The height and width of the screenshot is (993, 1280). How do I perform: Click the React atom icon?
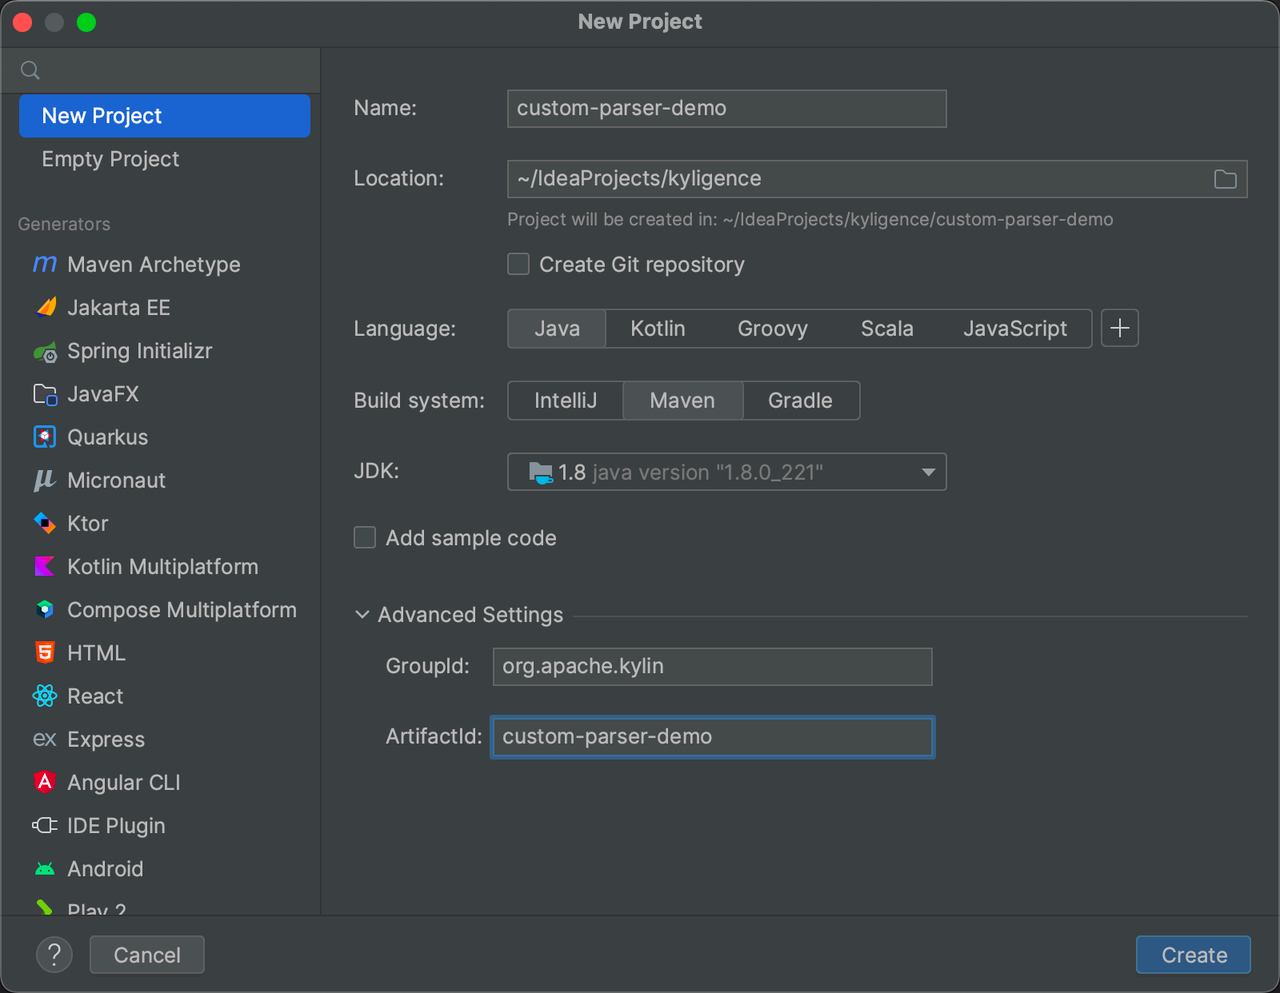click(x=45, y=696)
